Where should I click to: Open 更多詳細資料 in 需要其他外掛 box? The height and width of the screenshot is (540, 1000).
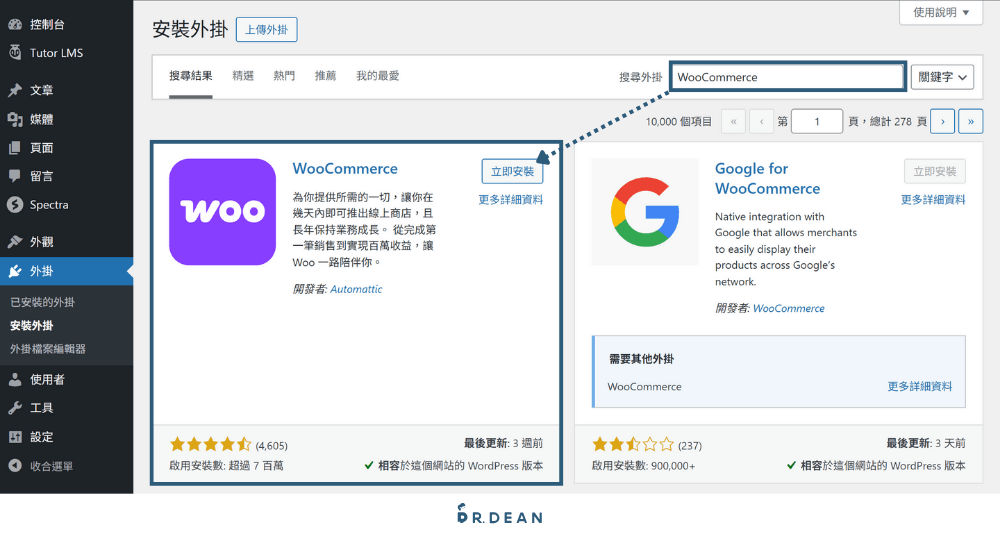click(920, 386)
